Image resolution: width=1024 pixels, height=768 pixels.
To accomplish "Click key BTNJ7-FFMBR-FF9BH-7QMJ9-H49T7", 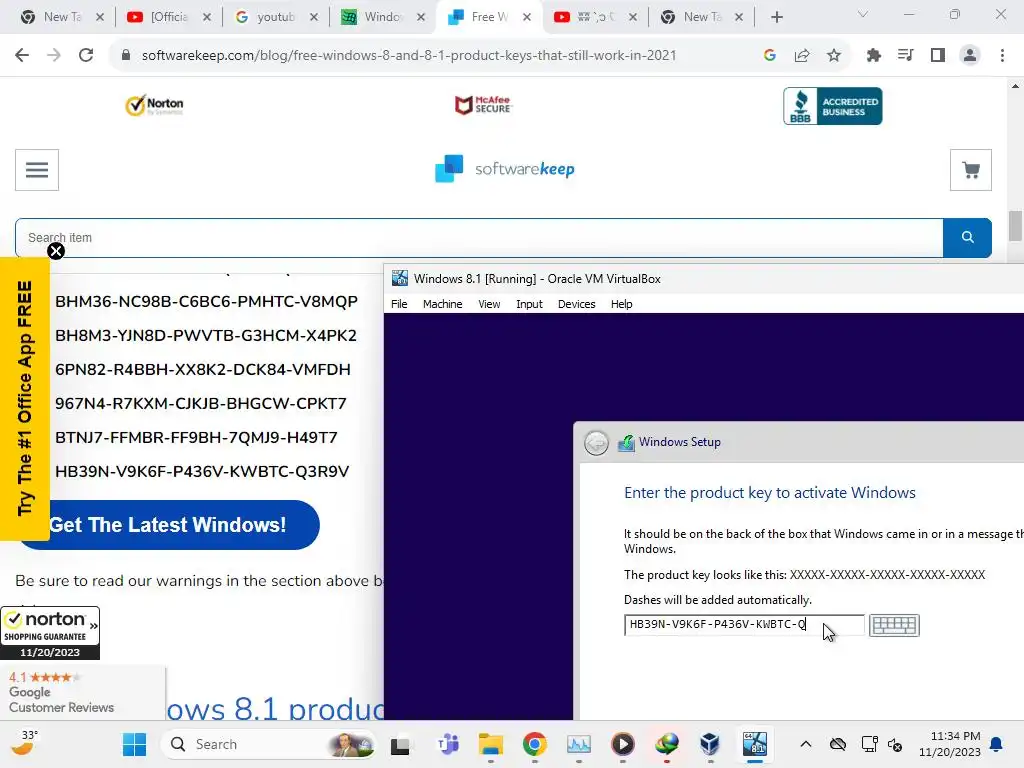I will (x=196, y=438).
